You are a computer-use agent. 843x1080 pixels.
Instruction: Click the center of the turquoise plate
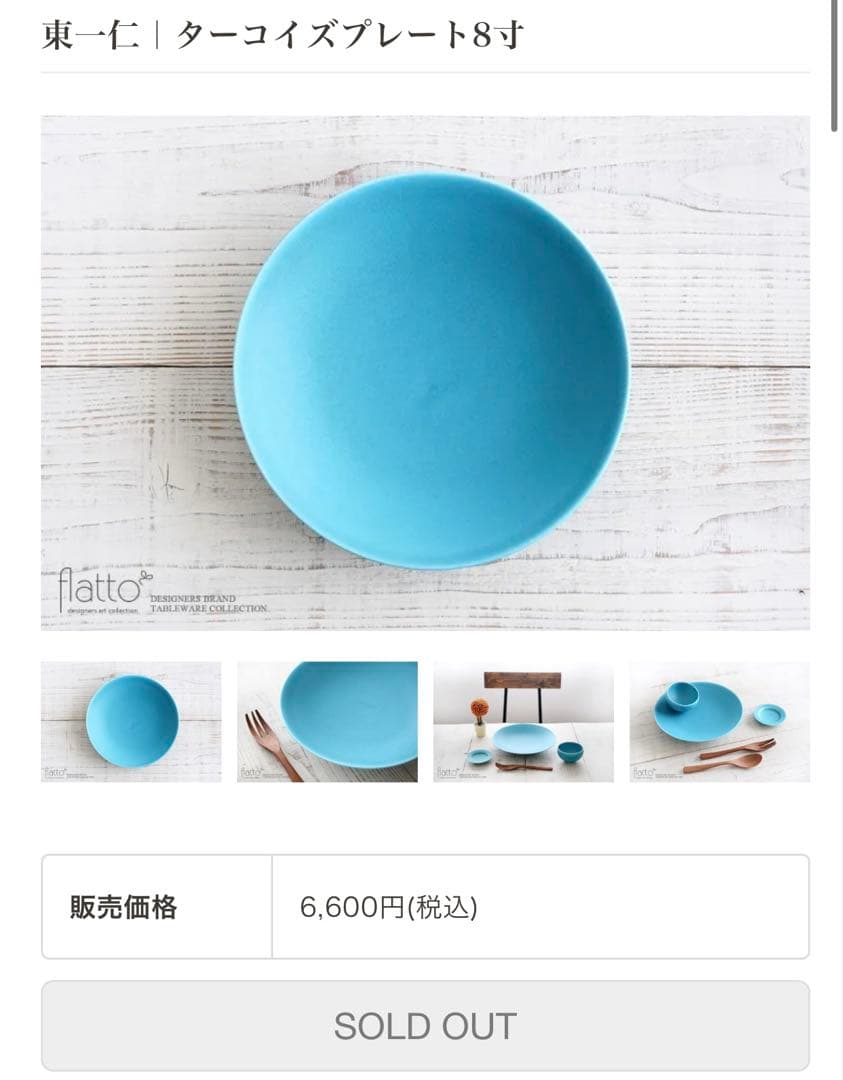(x=432, y=371)
